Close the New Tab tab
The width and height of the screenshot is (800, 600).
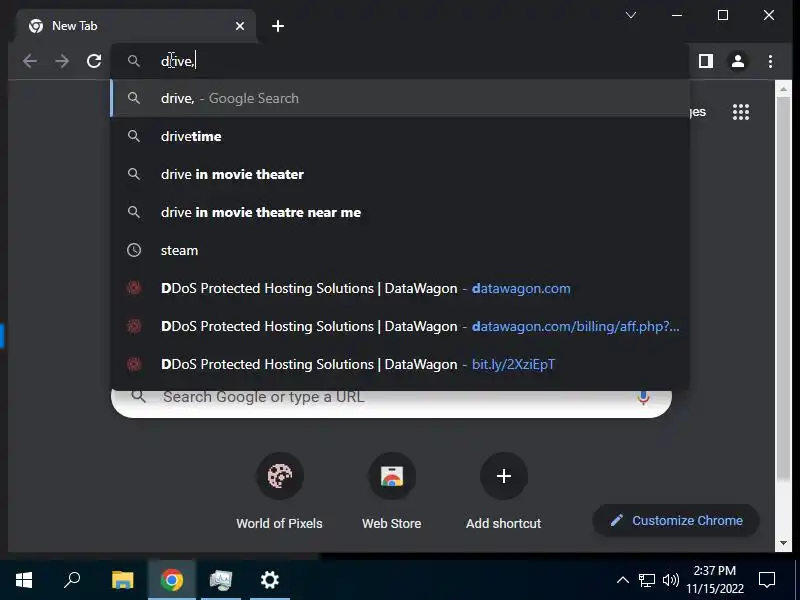click(240, 26)
